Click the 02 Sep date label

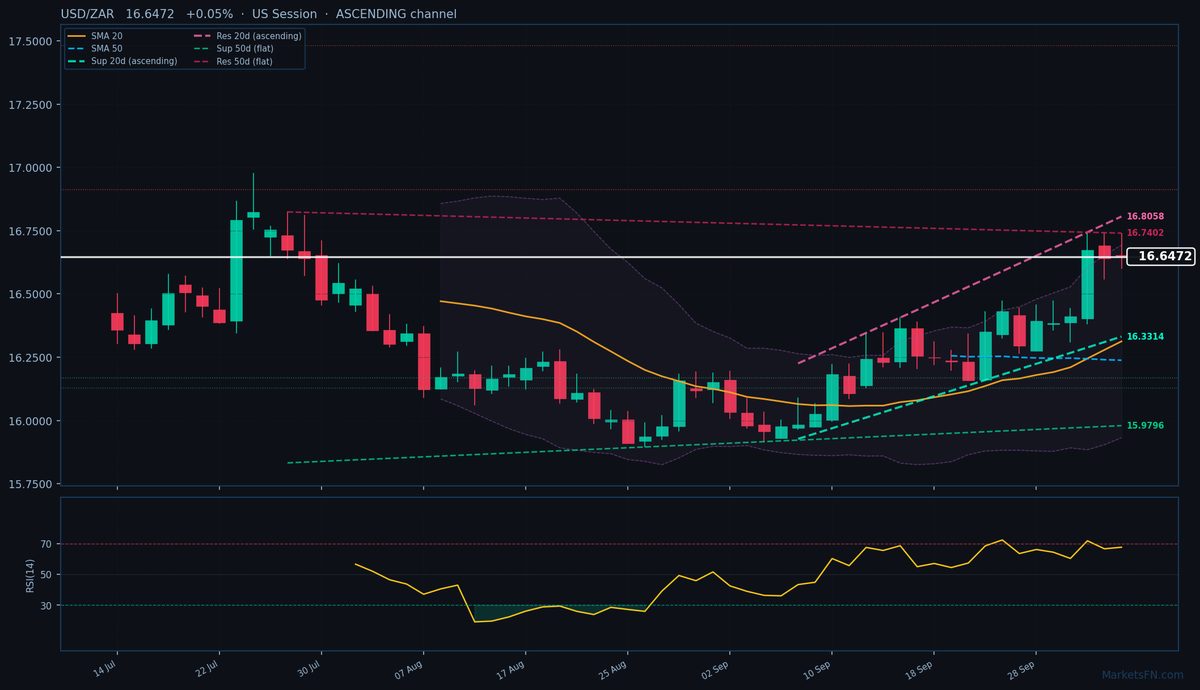coord(716,668)
